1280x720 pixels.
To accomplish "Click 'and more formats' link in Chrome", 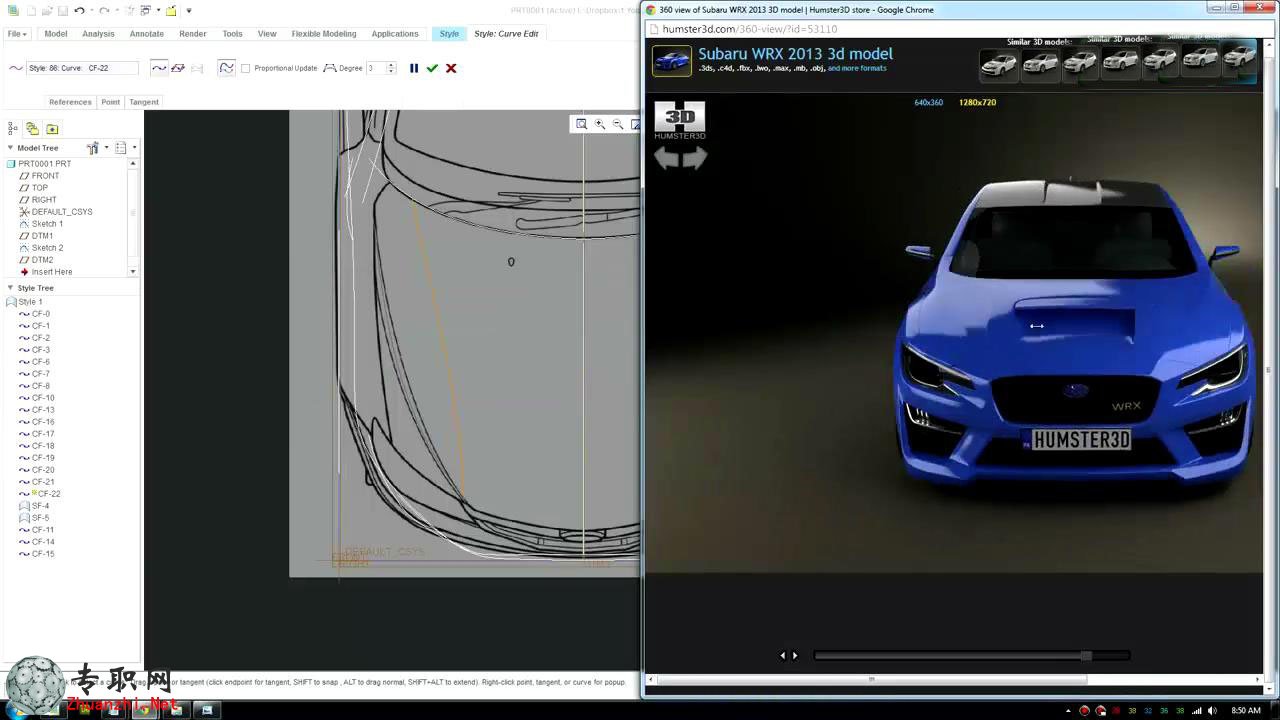I will 857,68.
